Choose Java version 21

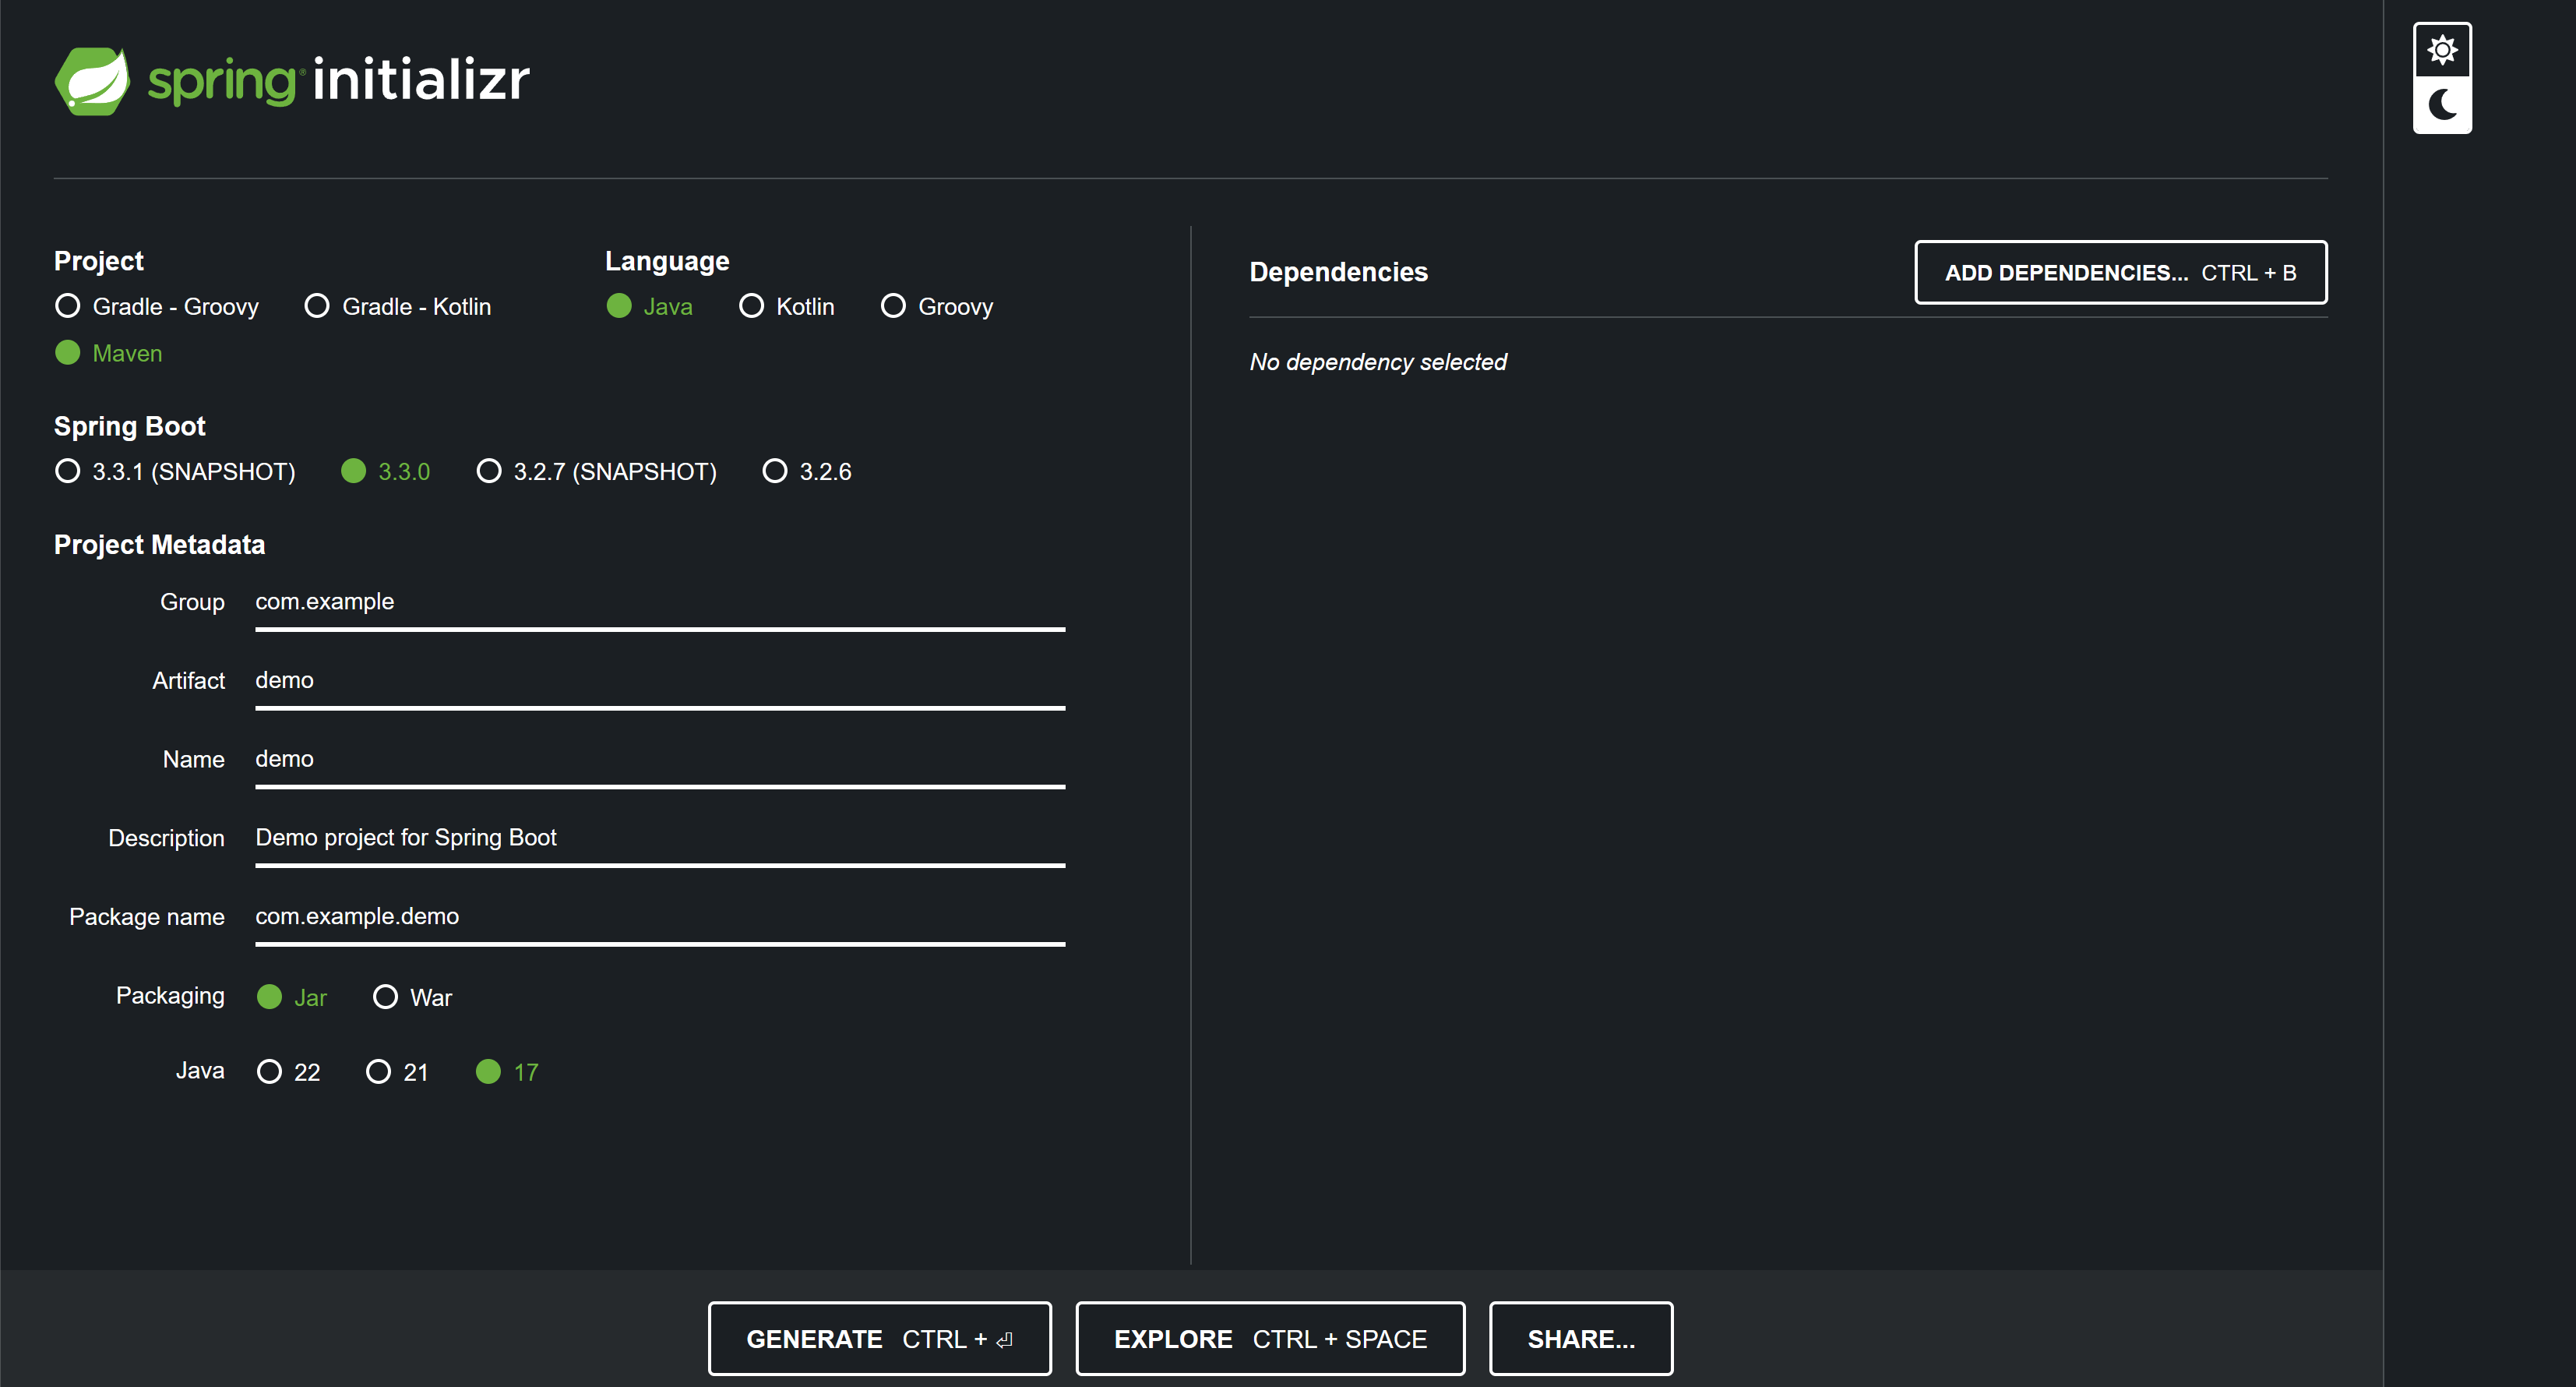[378, 1072]
